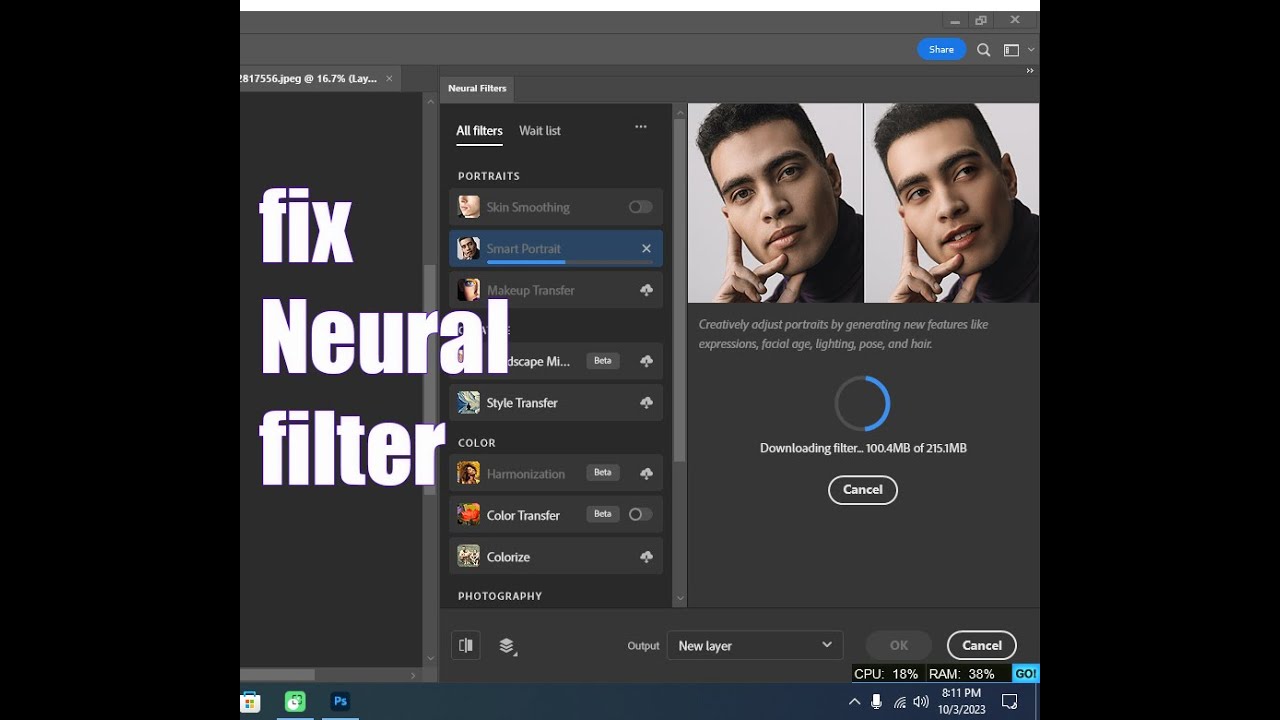
Task: Cancel Smart Portrait download with X icon
Action: (x=646, y=249)
